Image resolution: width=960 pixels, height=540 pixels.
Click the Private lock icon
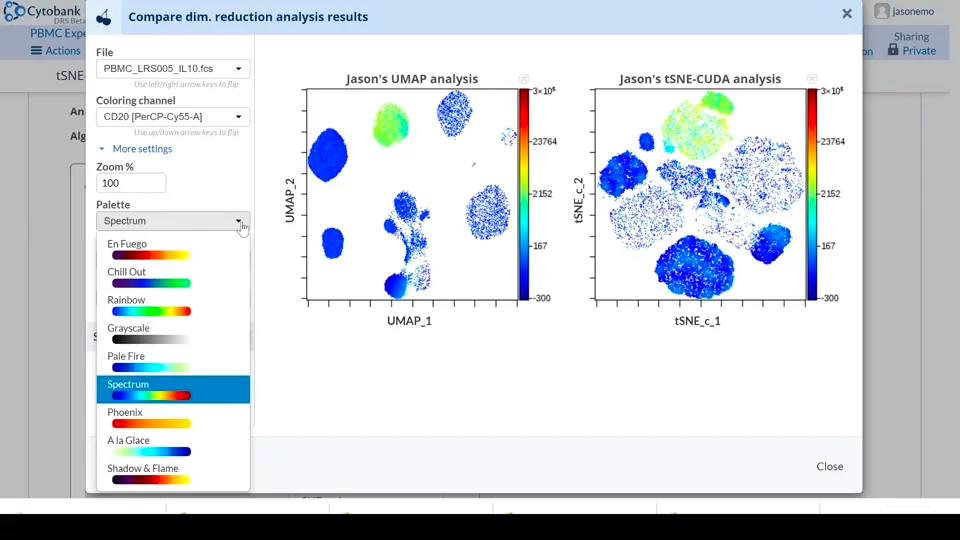(x=893, y=50)
